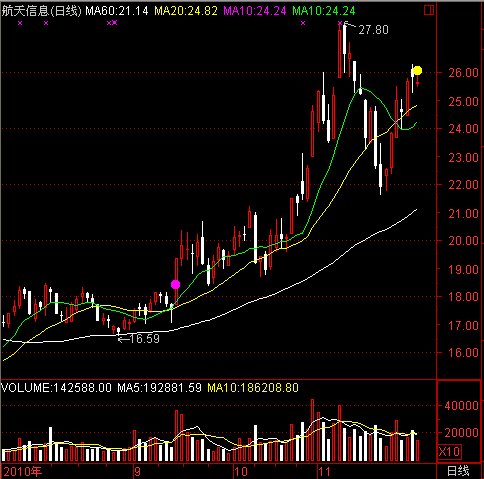
Task: Click the 16.59 low price annotation
Action: [144, 339]
